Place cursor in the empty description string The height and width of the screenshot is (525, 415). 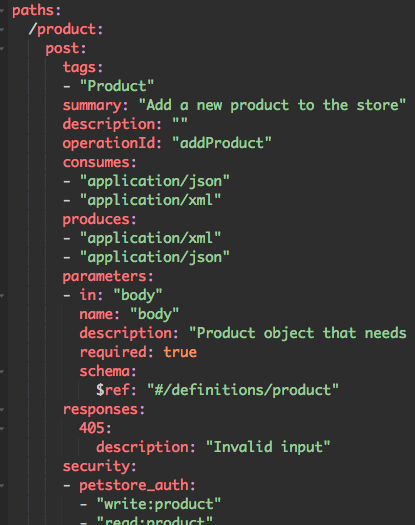[x=180, y=123]
